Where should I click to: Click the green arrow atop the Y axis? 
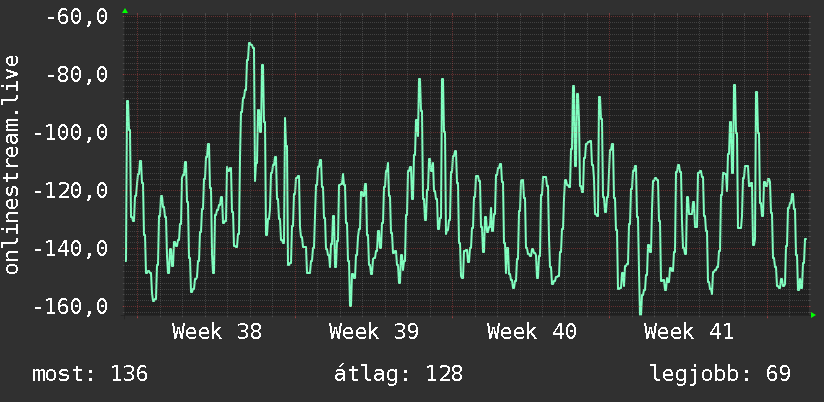click(x=125, y=11)
